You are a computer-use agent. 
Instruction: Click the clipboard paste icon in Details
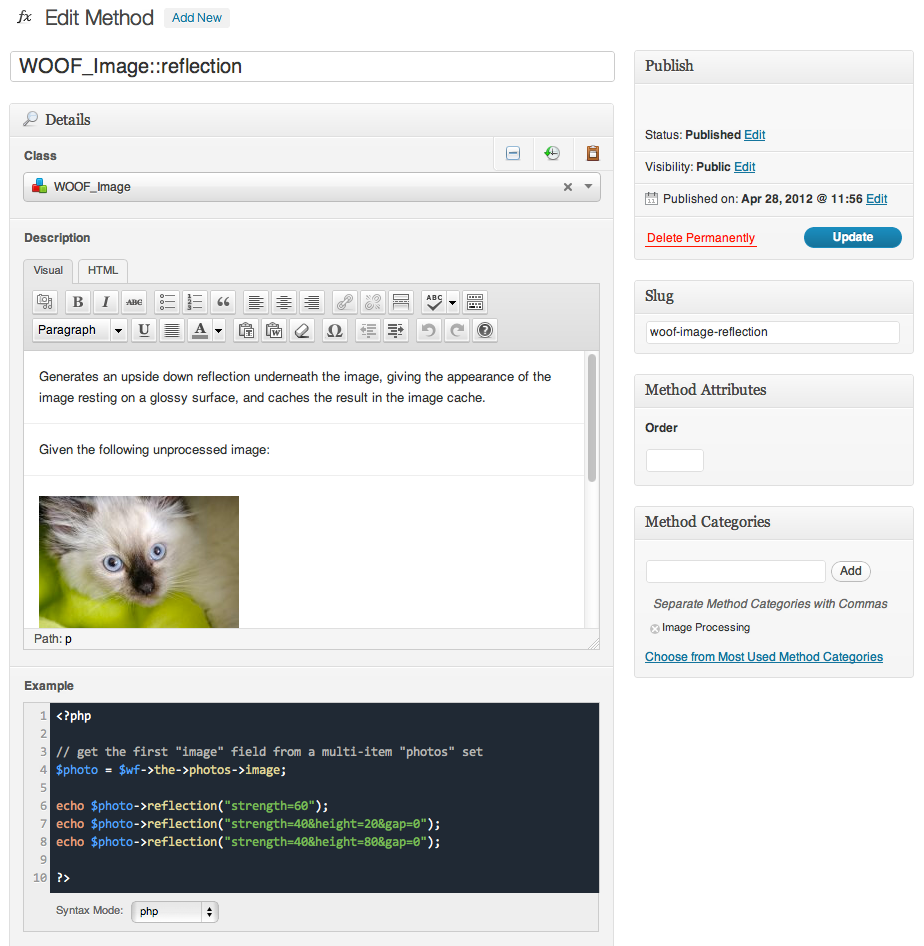tap(593, 153)
